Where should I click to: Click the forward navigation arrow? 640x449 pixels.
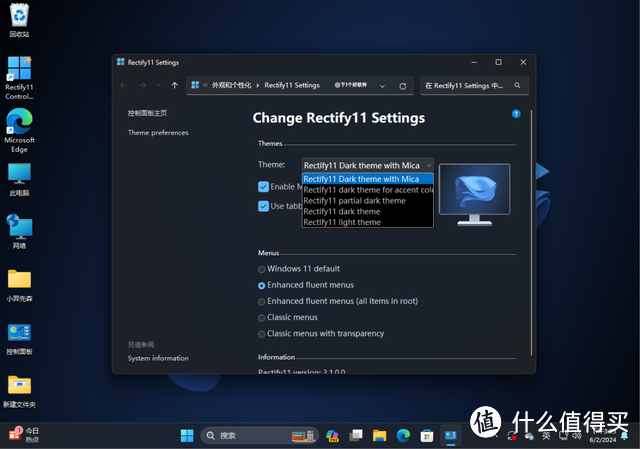142,85
